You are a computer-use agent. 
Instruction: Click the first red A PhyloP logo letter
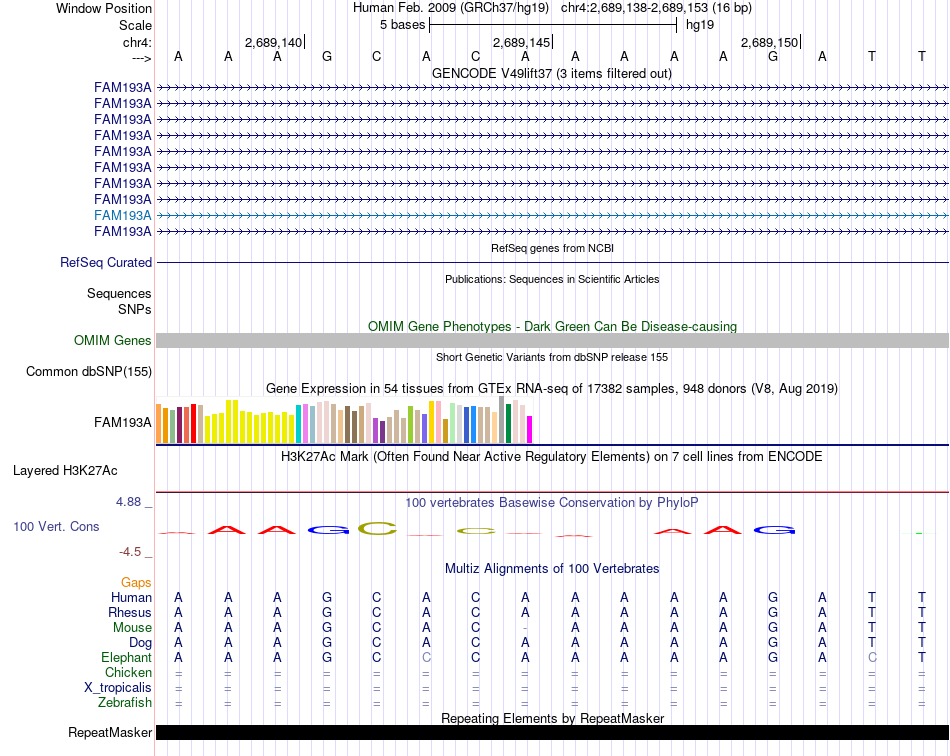pos(227,530)
